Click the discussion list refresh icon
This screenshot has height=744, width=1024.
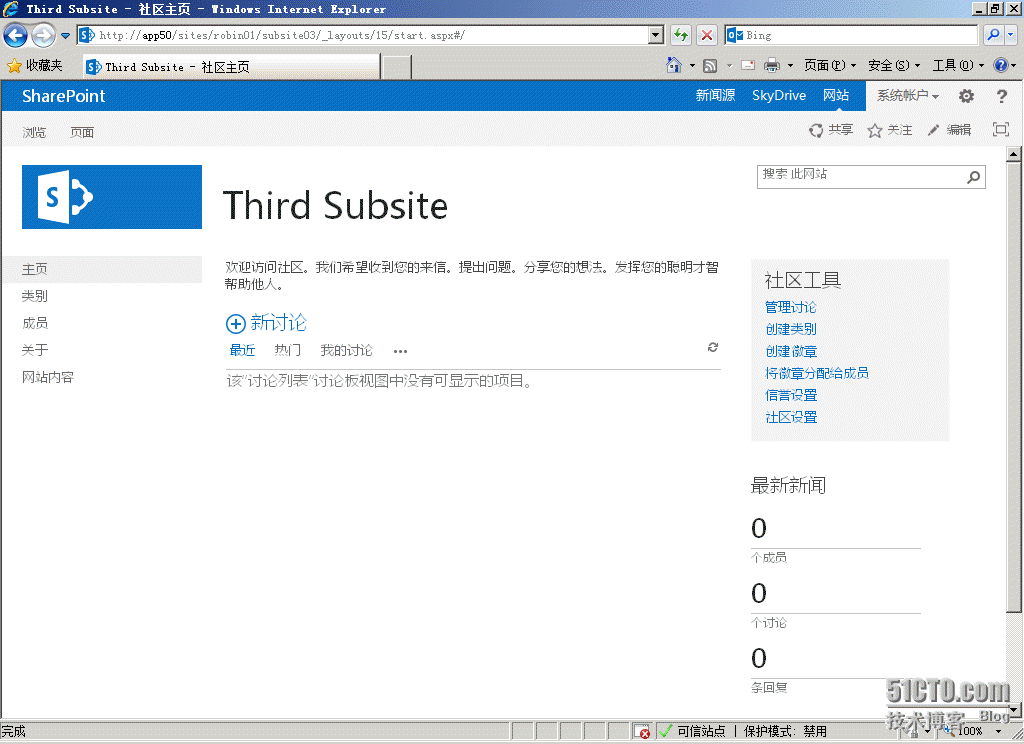pos(712,348)
